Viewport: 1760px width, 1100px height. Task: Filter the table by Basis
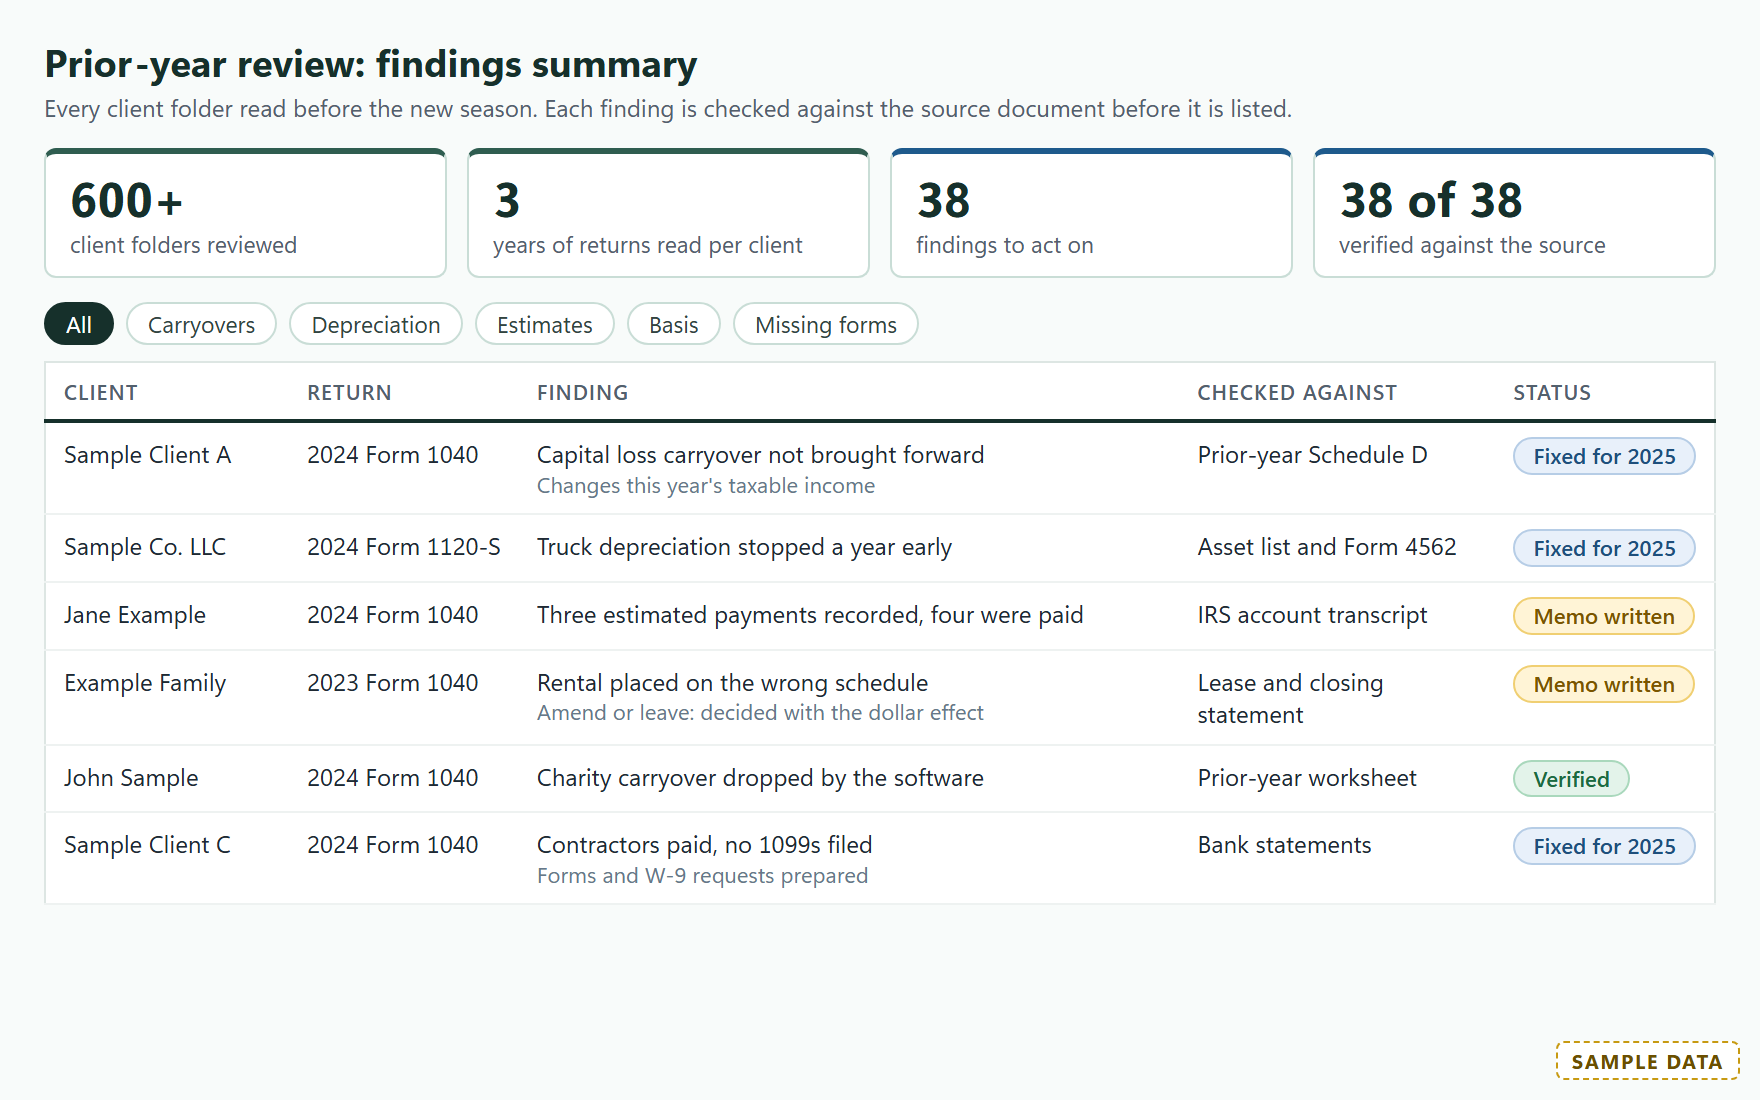click(x=674, y=324)
